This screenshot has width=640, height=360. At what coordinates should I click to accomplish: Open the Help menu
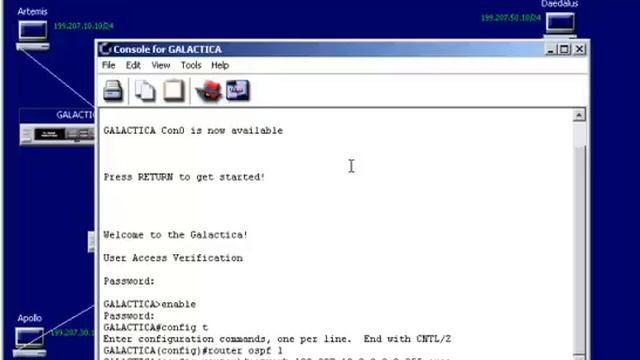coord(220,65)
